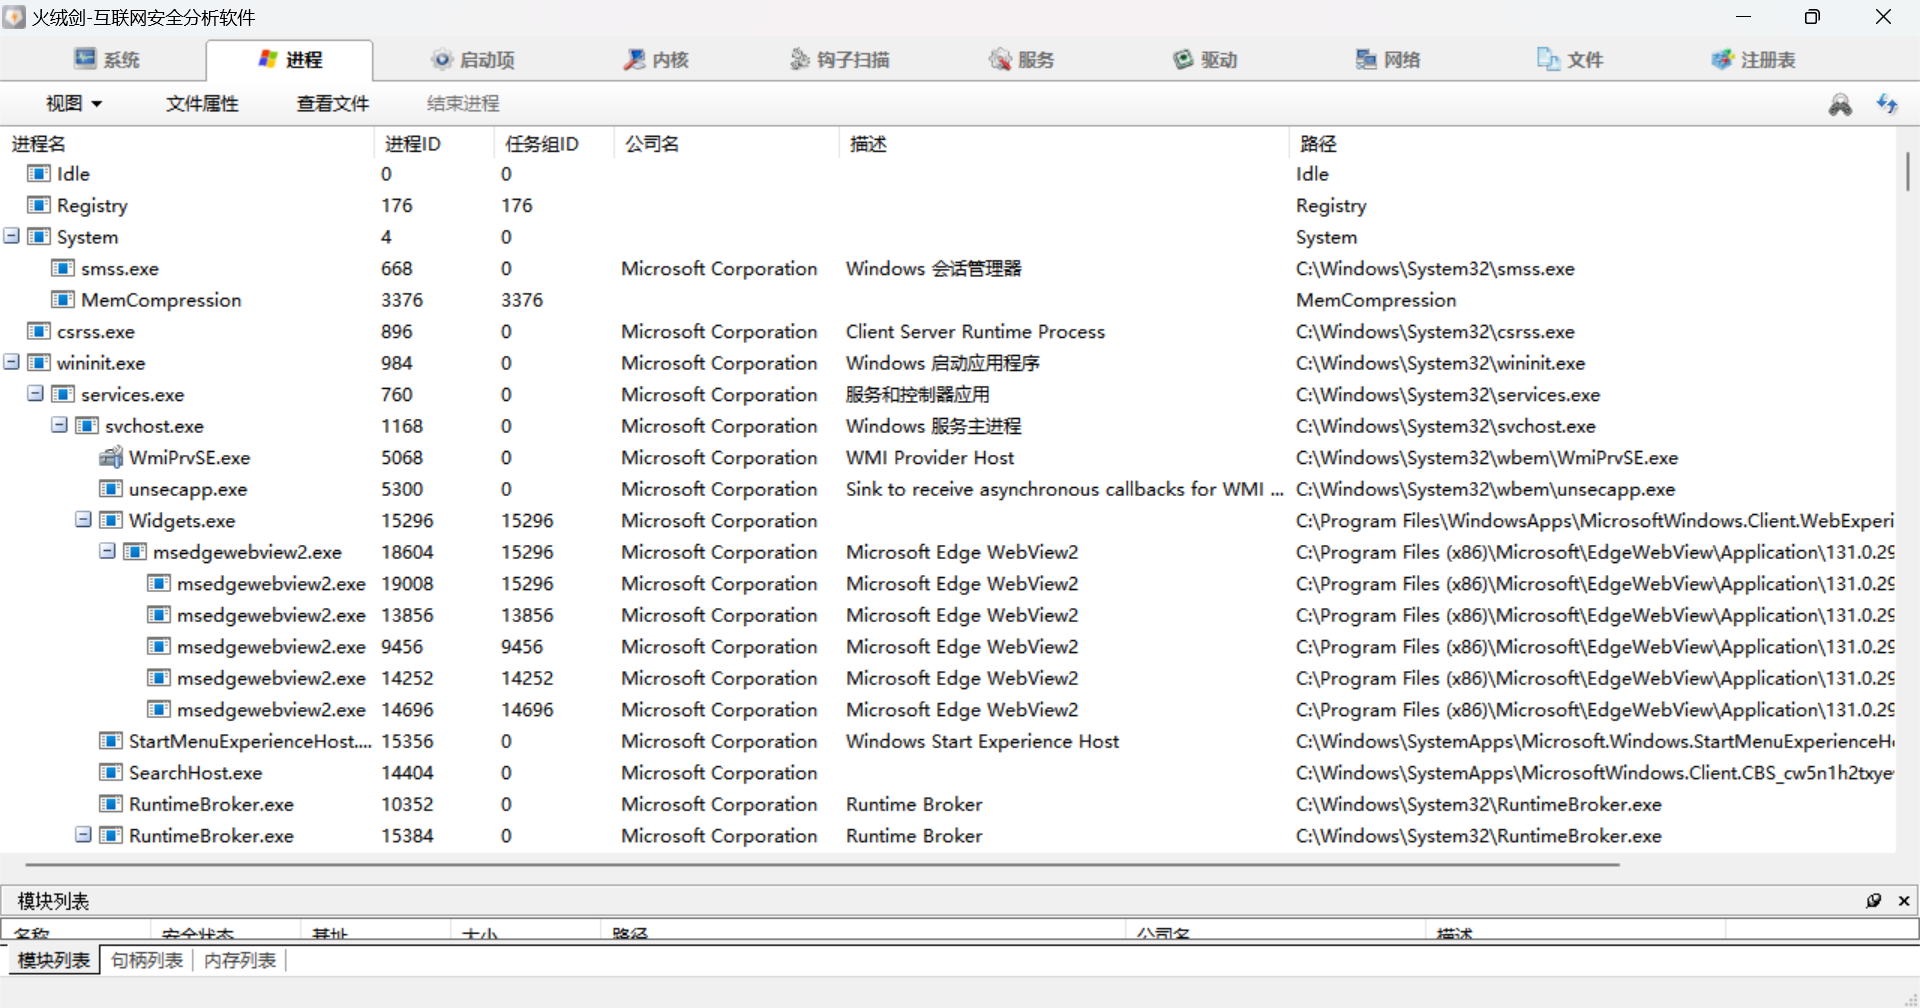Open the 内核 tab

coord(656,60)
